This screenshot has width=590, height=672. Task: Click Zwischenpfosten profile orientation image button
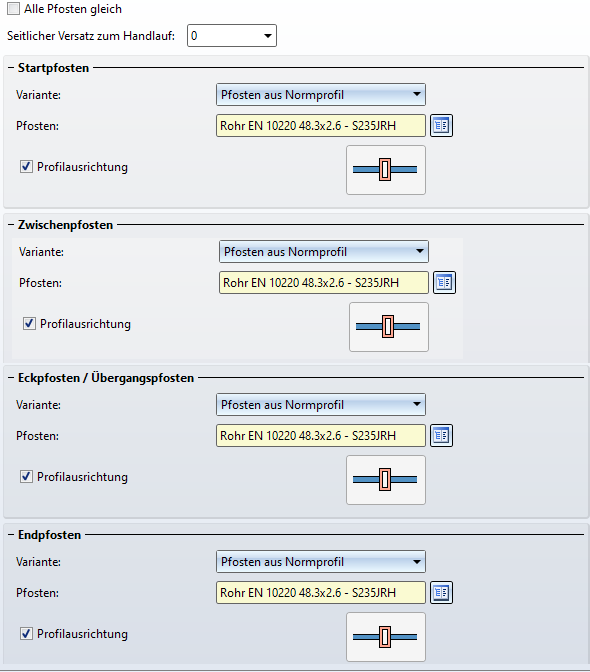point(389,327)
